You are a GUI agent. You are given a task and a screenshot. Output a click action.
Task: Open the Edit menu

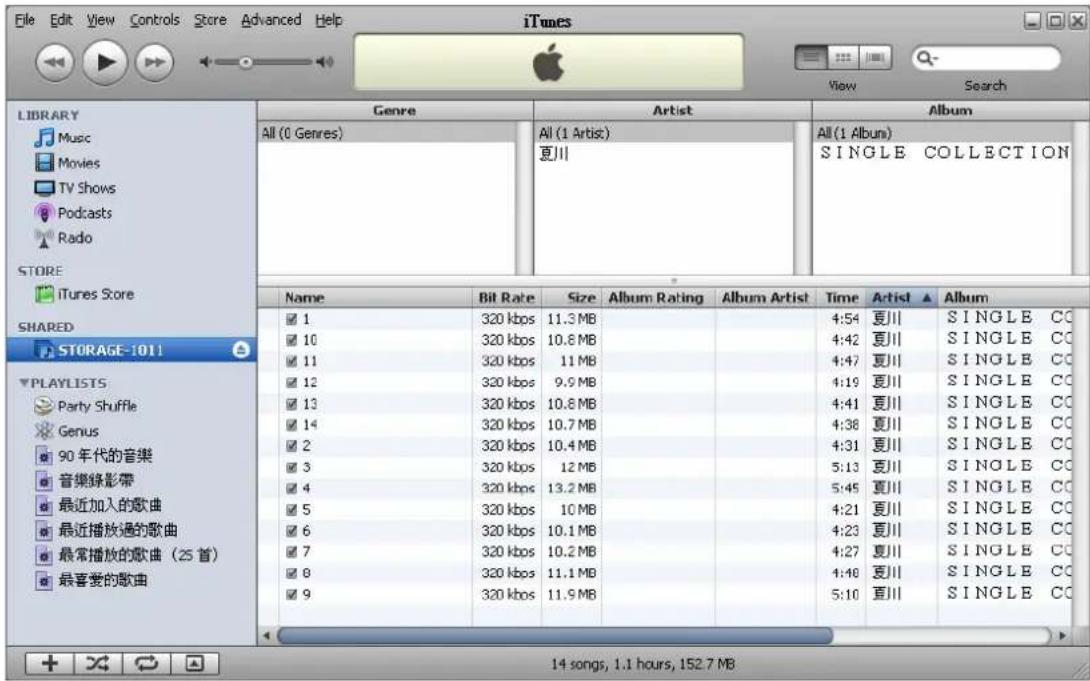60,20
